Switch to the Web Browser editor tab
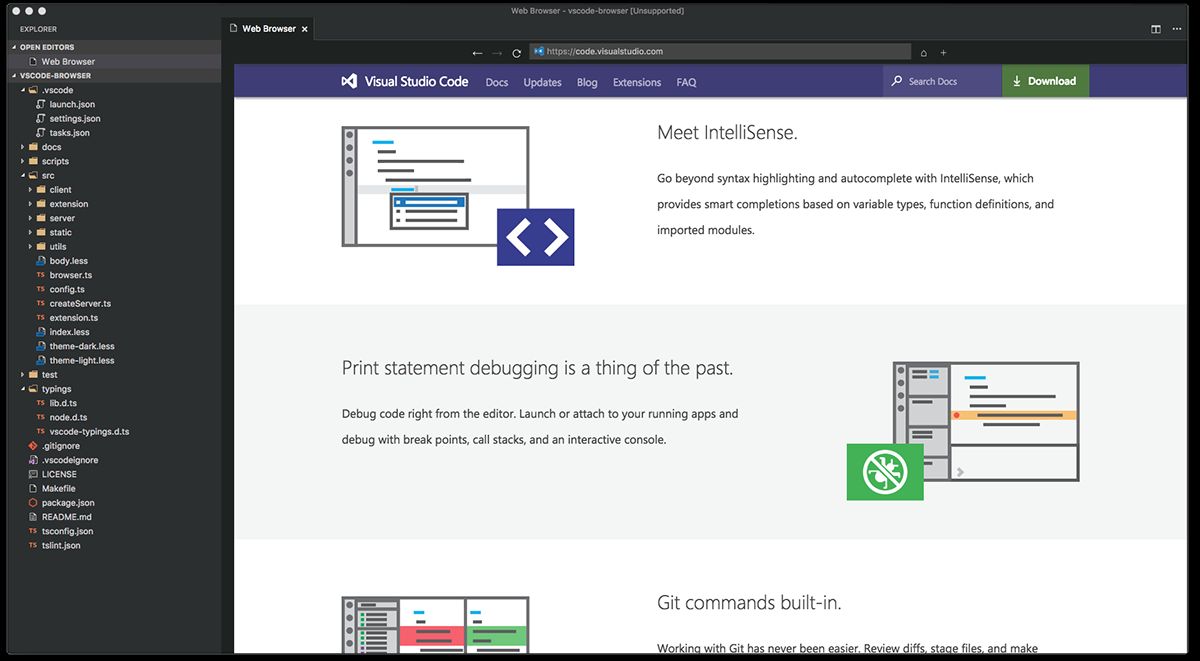 266,29
